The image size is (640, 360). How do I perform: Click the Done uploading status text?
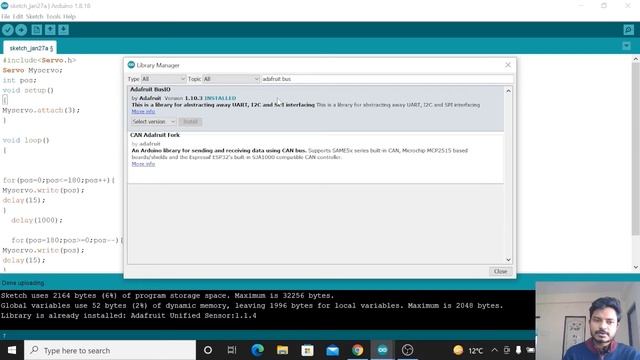pos(23,283)
